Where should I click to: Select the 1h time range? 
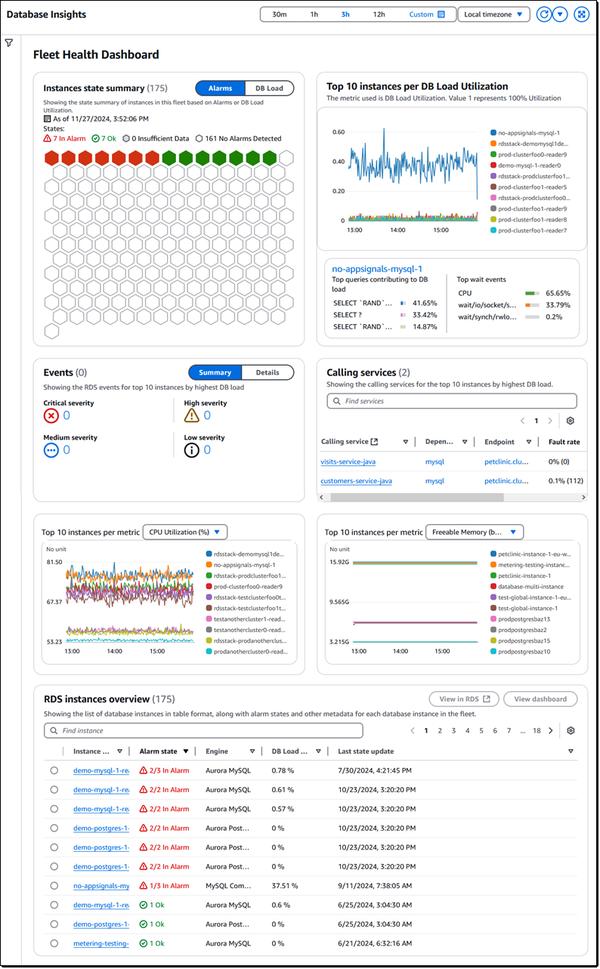click(314, 14)
